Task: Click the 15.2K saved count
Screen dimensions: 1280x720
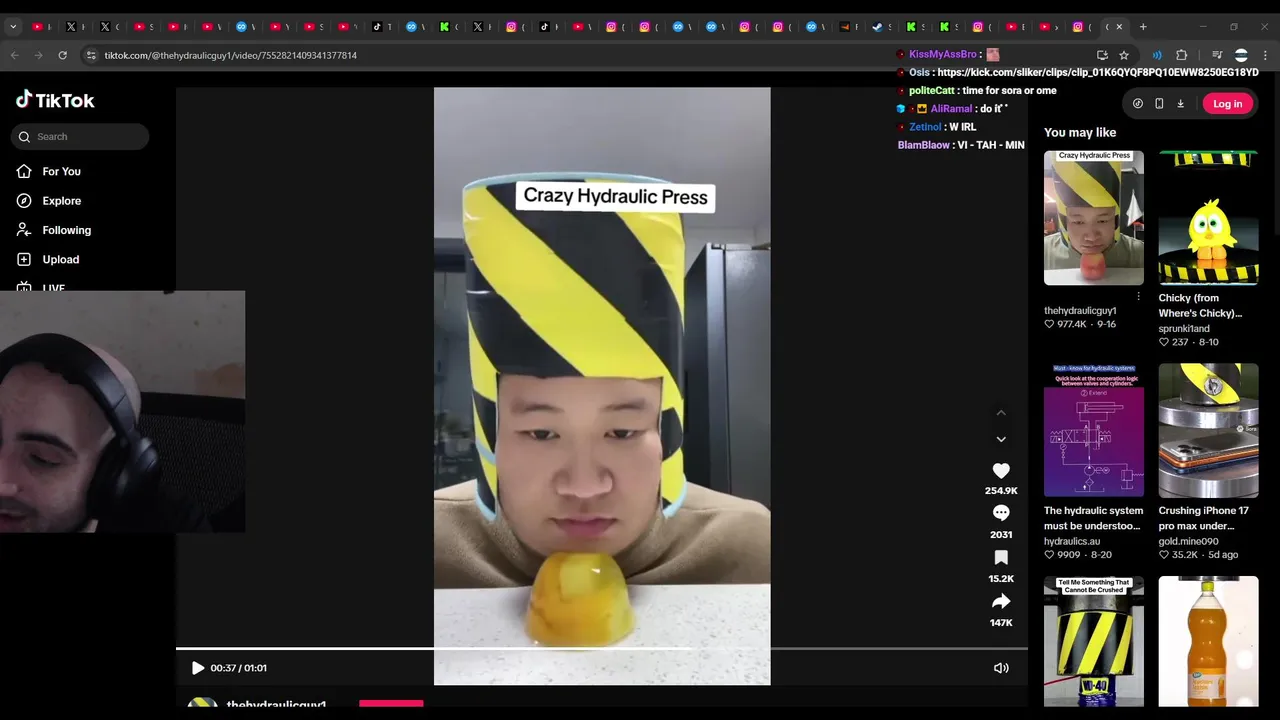Action: (1001, 579)
